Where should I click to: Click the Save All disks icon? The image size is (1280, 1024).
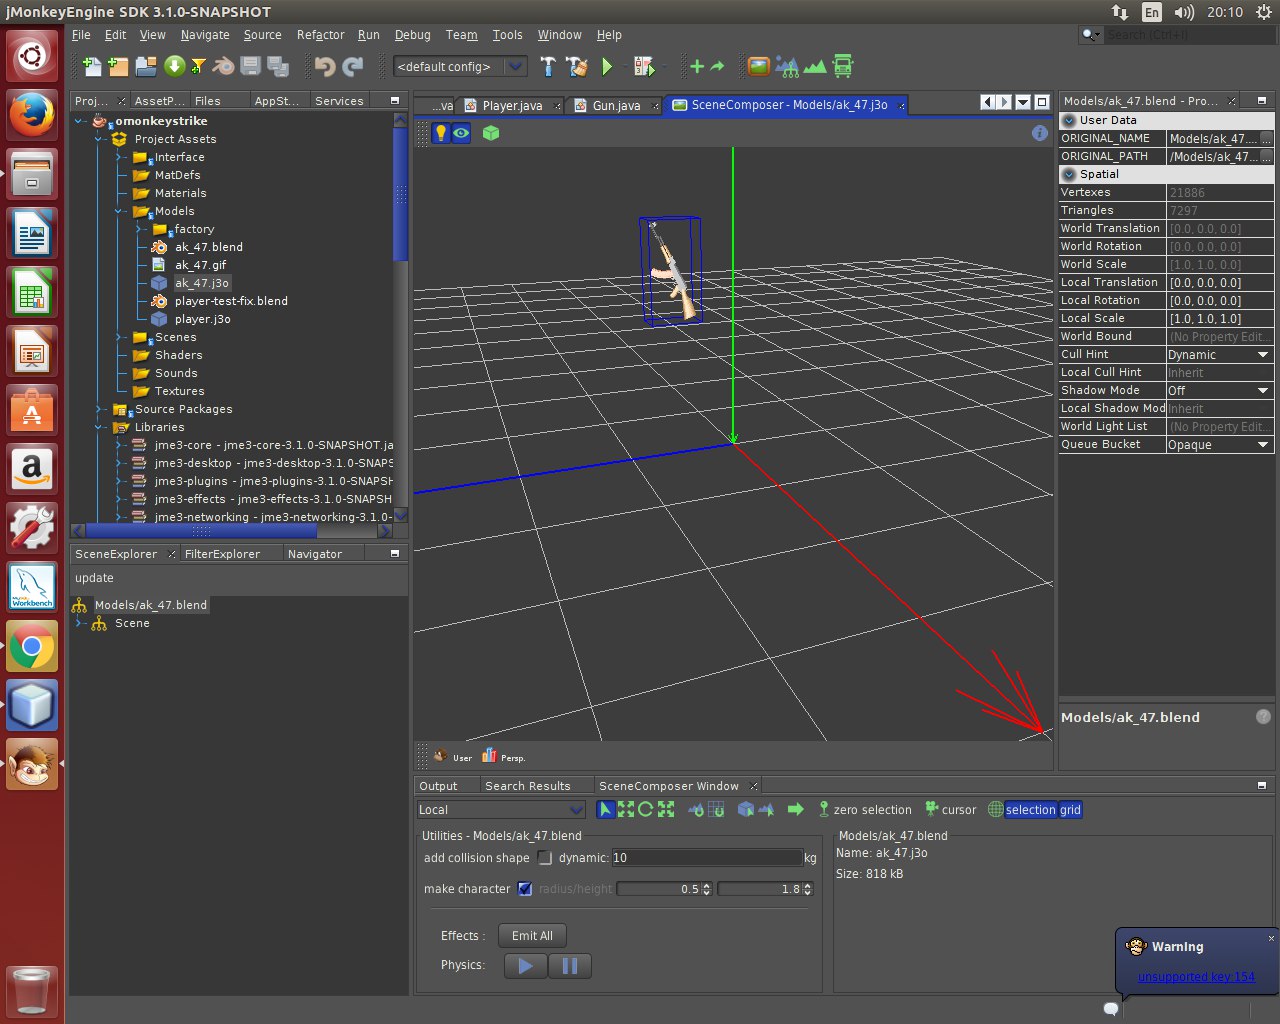coord(278,67)
